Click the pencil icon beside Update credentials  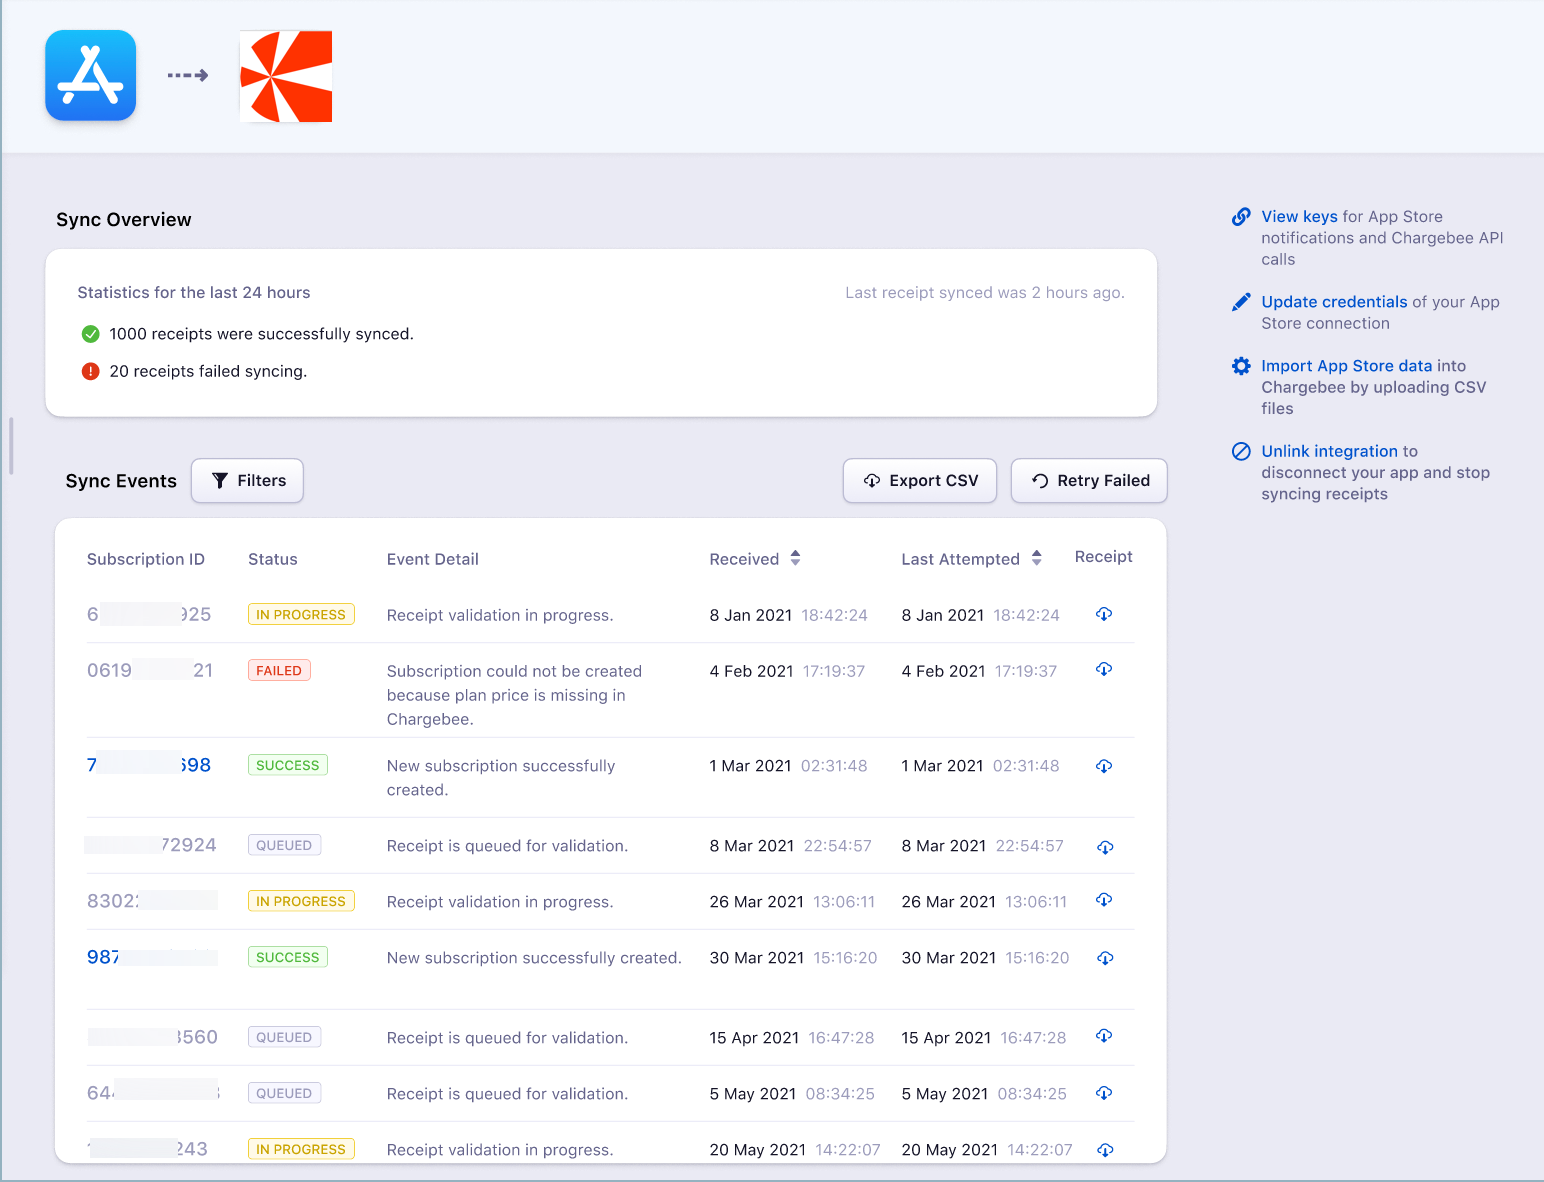(x=1241, y=302)
